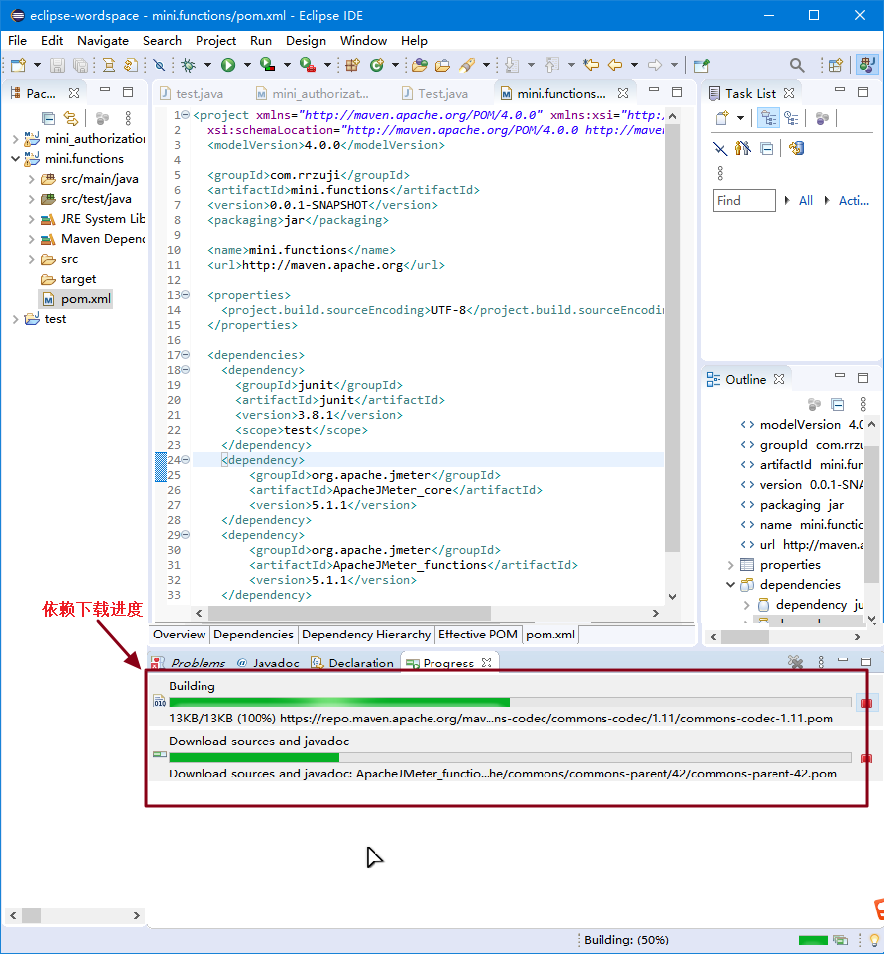The height and width of the screenshot is (954, 884).
Task: Click the Back navigation arrow in toolbar
Action: tap(615, 65)
